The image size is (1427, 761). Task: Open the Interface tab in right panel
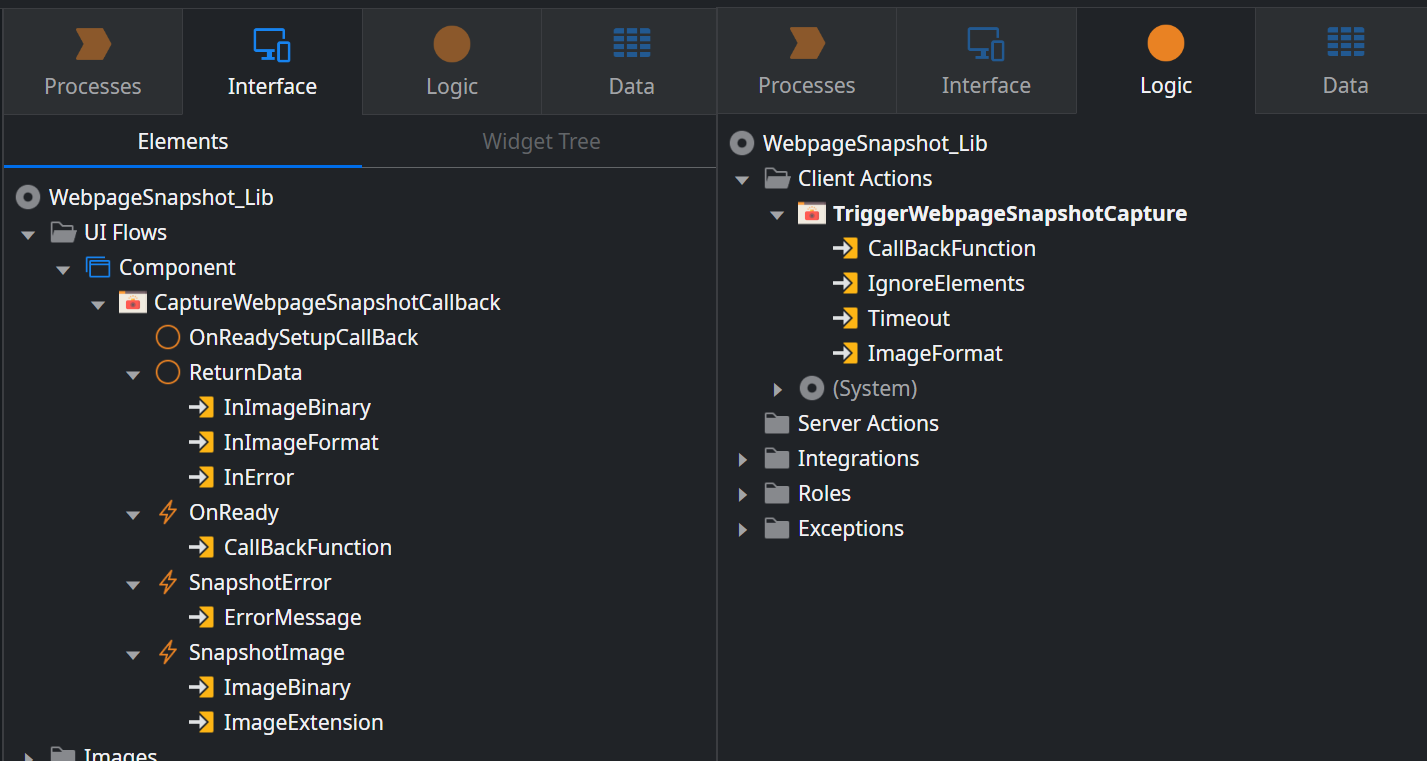click(x=986, y=62)
